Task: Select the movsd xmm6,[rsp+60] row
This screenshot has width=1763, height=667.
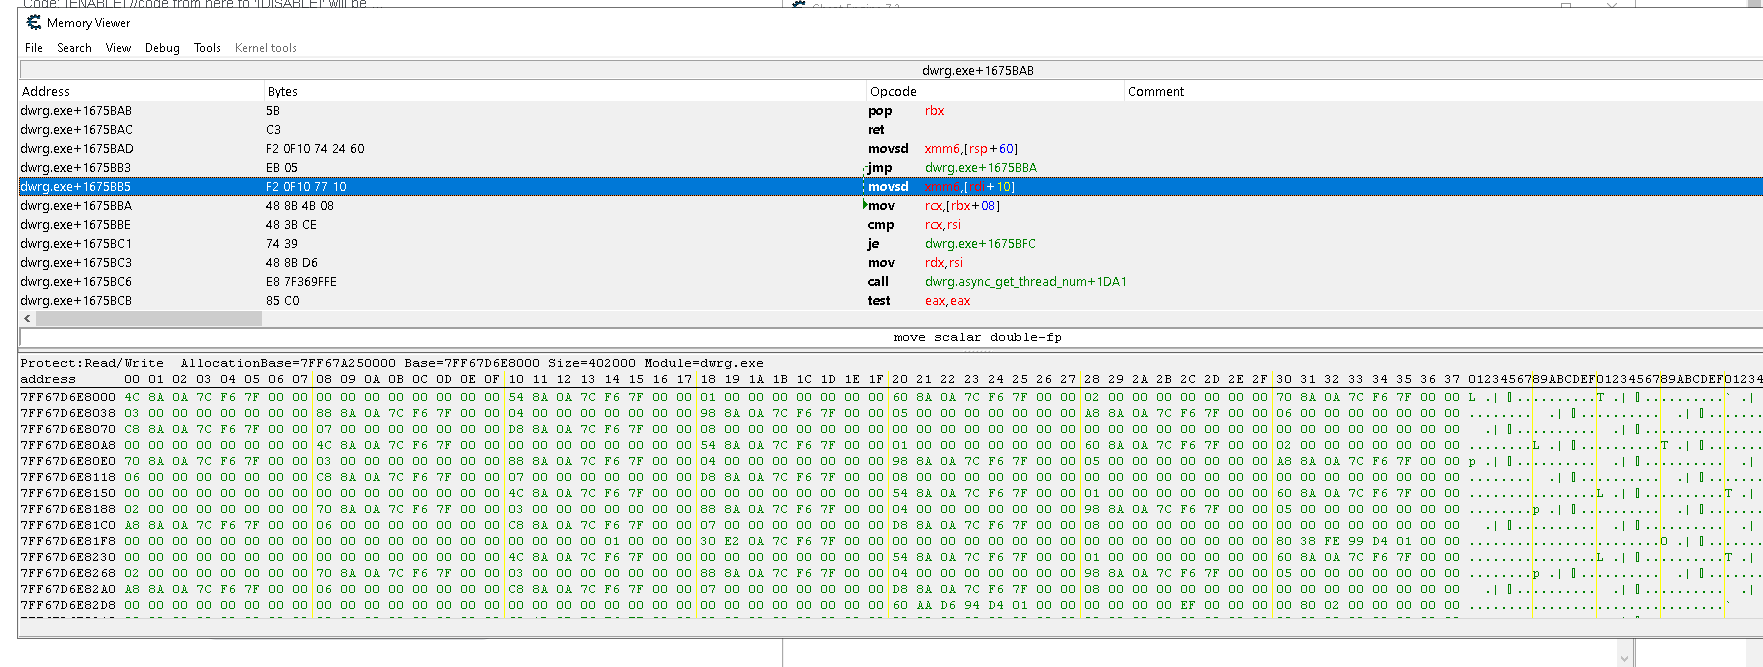Action: coord(891,149)
